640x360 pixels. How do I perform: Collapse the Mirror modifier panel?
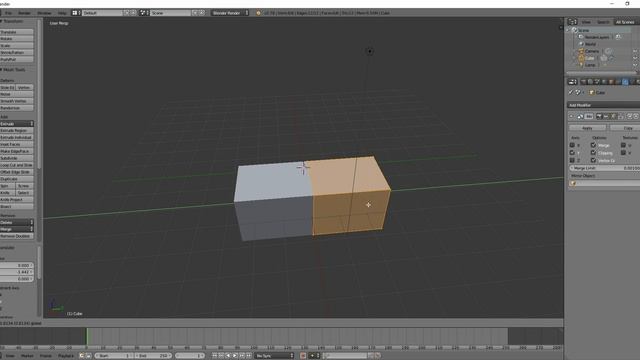(x=571, y=116)
